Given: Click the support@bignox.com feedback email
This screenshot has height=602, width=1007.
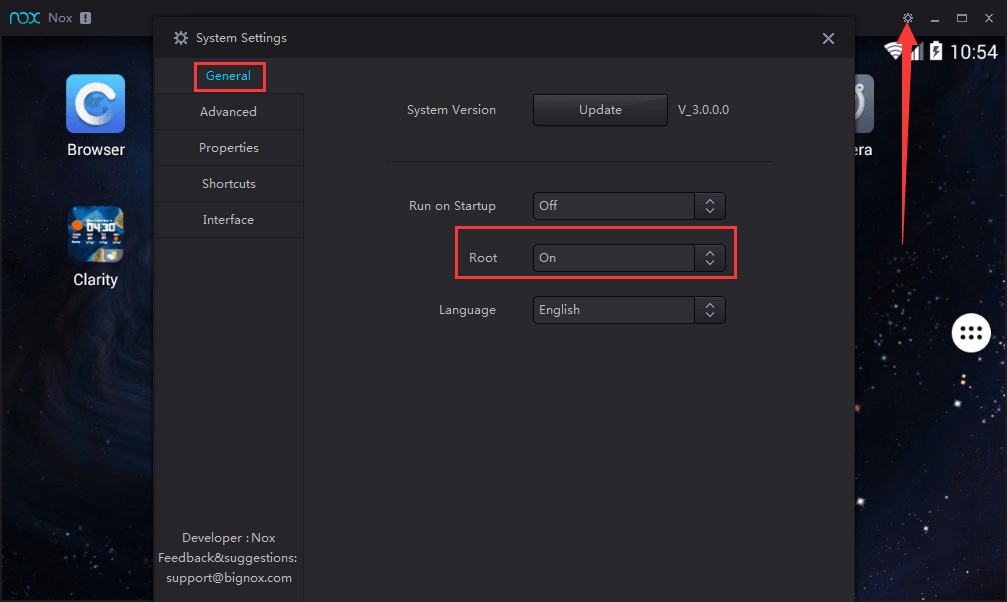Looking at the screenshot, I should [x=228, y=577].
